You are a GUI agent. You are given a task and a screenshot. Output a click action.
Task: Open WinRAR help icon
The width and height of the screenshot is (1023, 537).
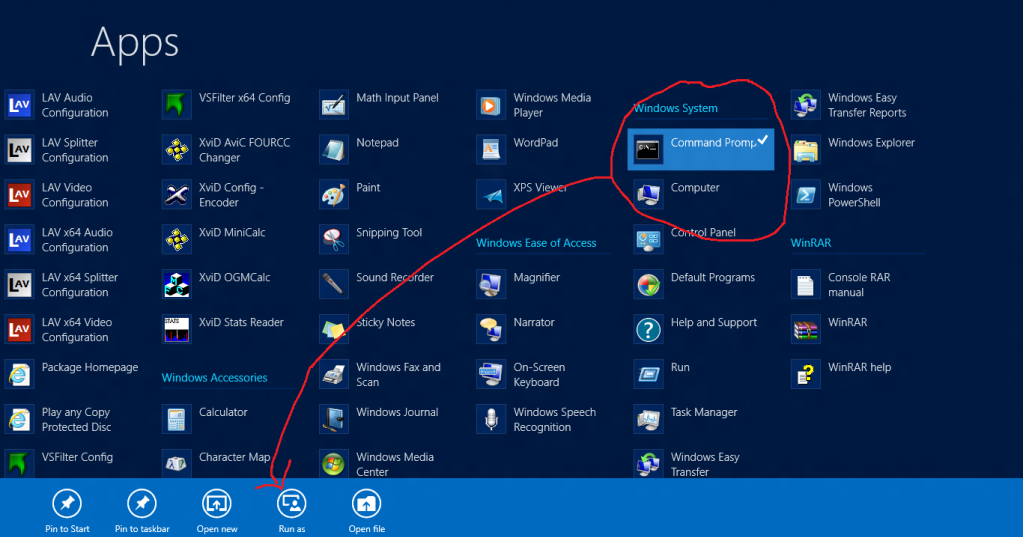(x=805, y=375)
